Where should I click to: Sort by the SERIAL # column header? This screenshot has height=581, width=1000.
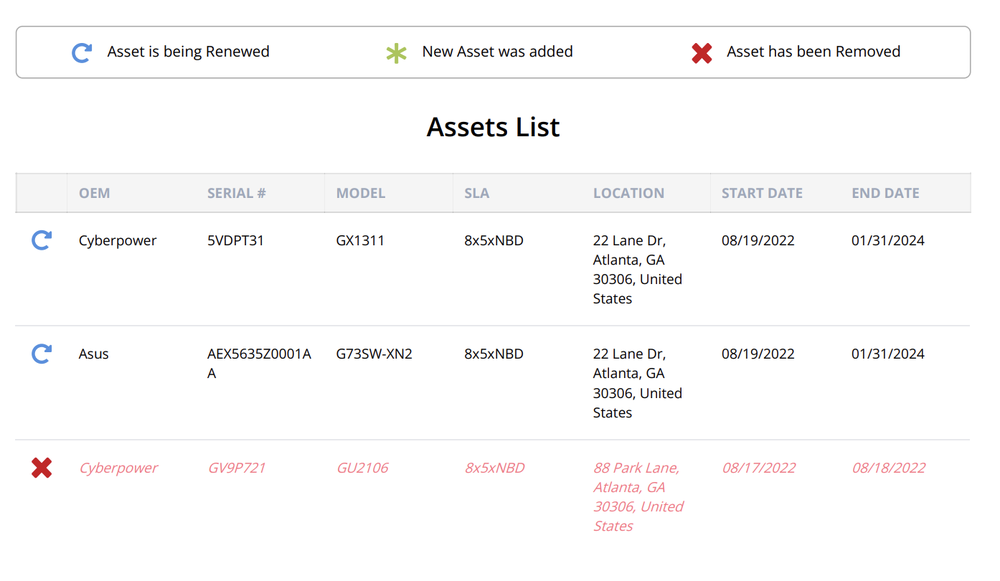(x=237, y=193)
